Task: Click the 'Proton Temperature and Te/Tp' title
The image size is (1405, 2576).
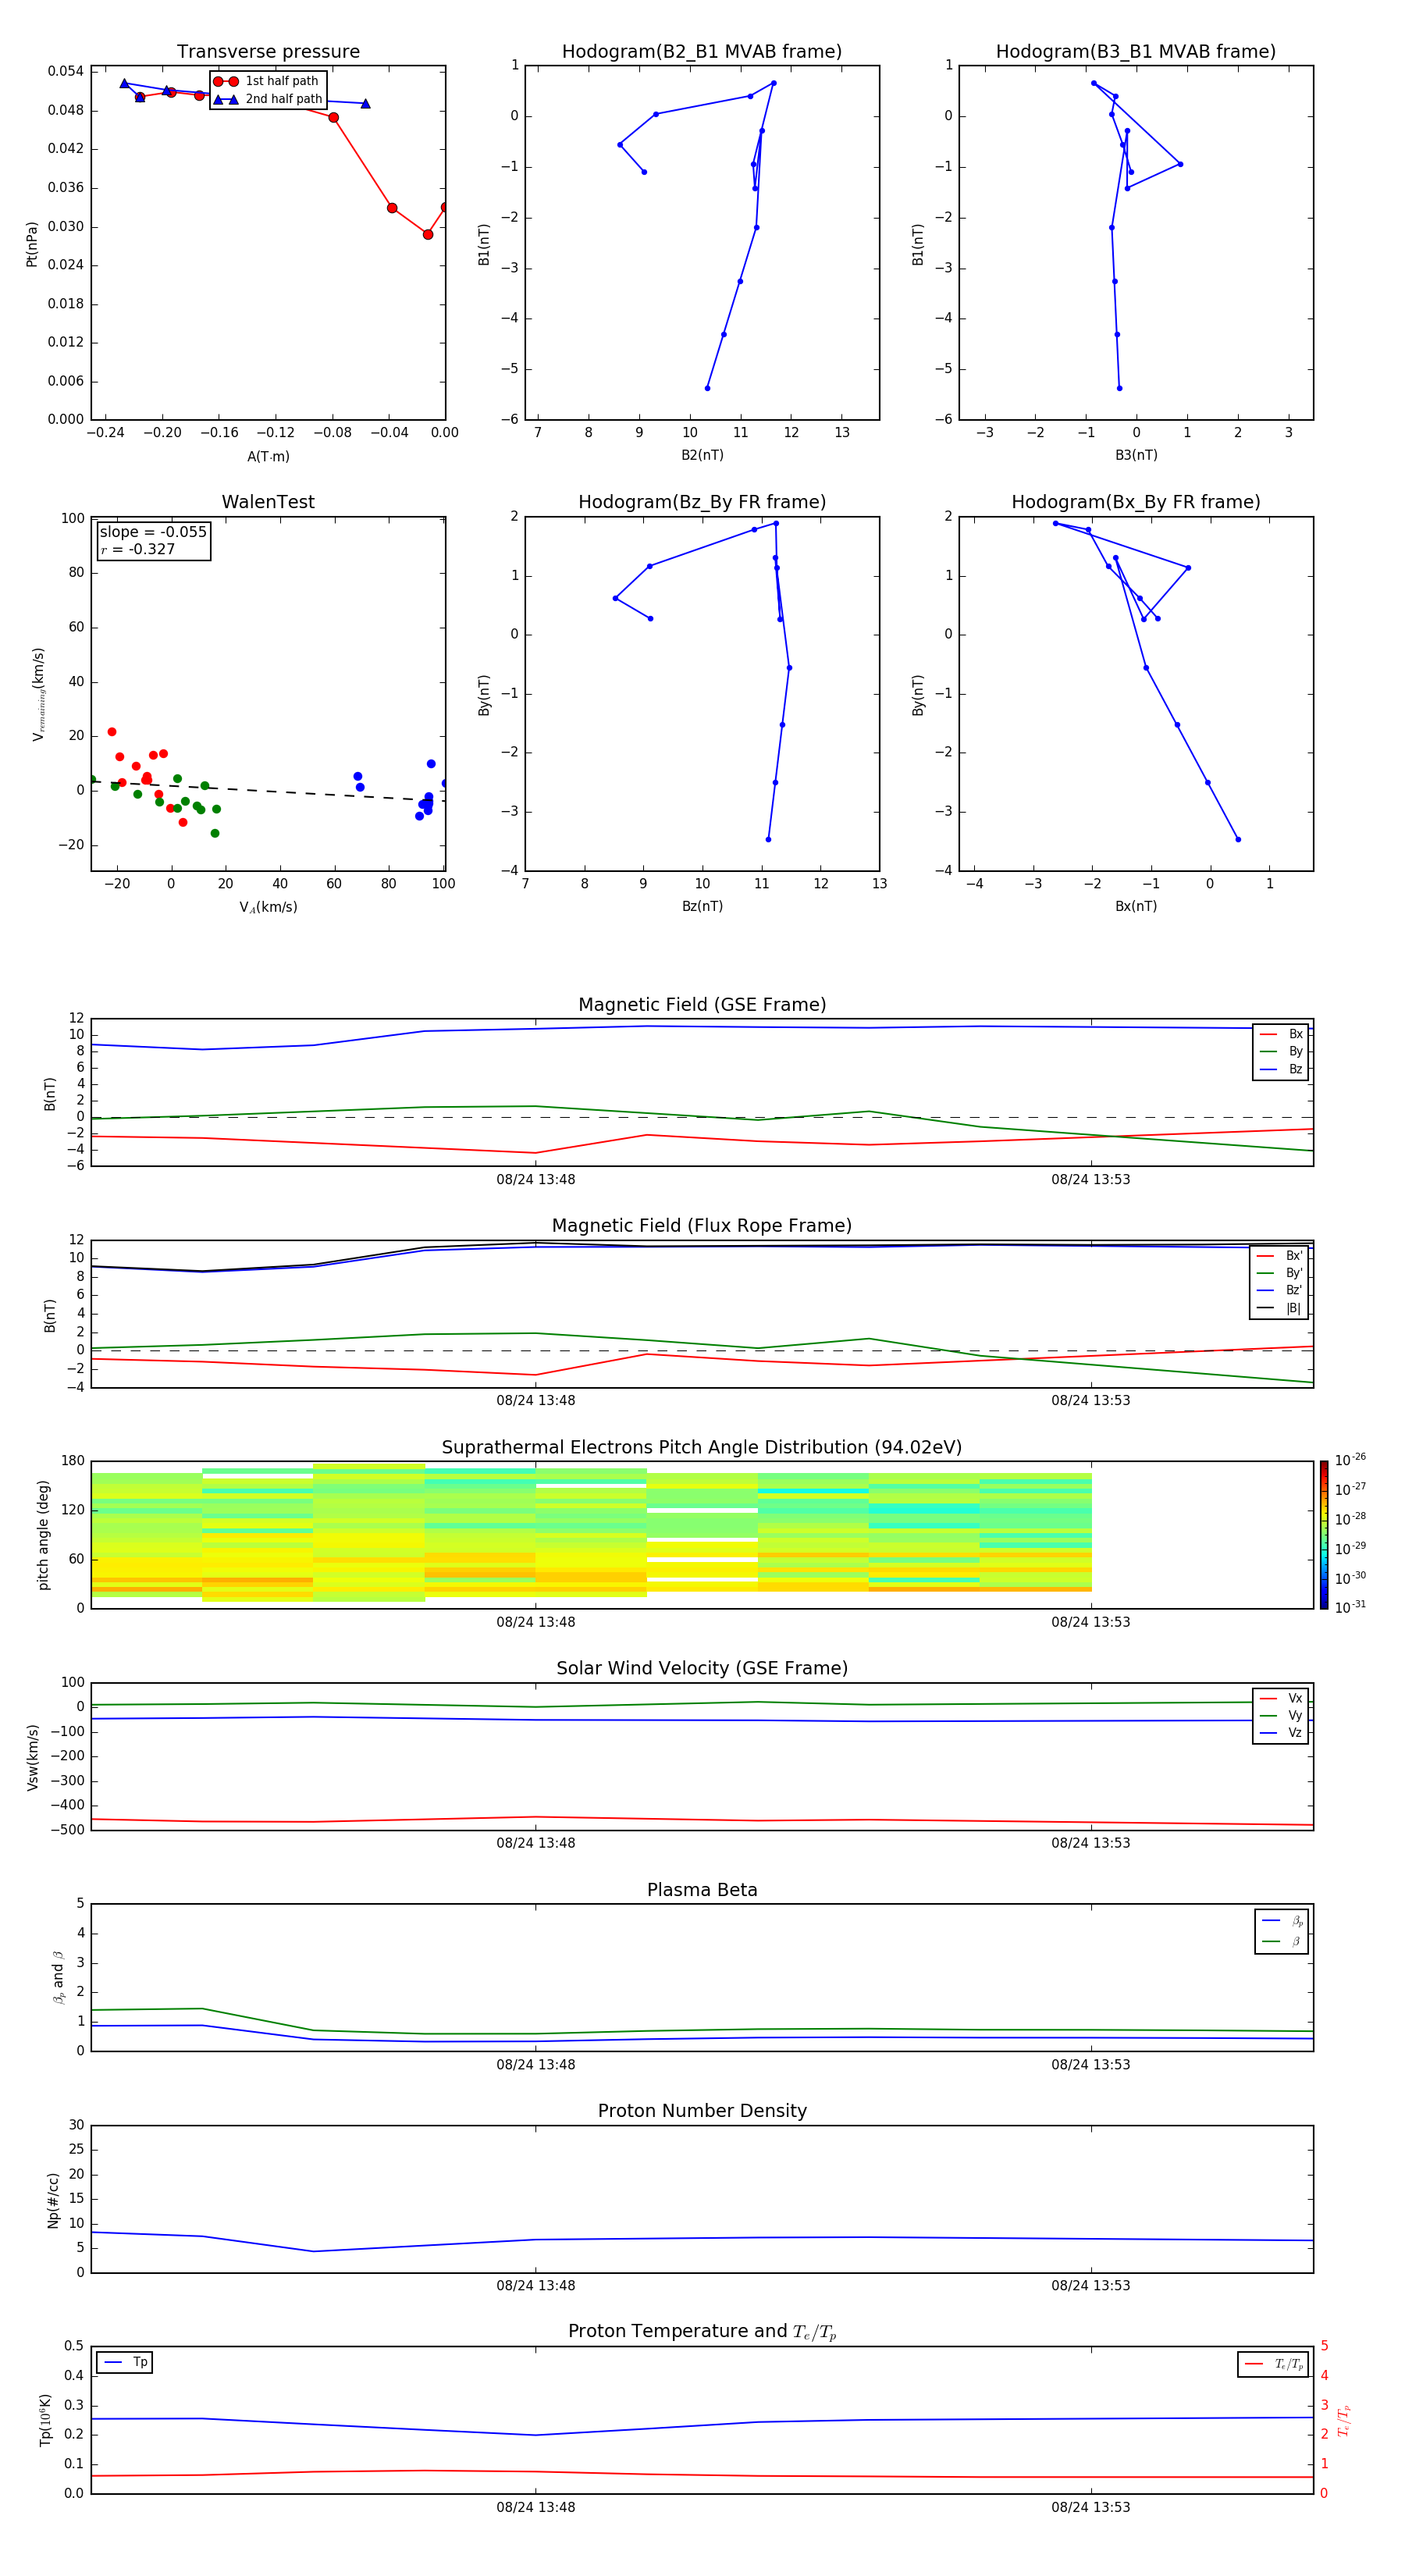Action: [x=702, y=2332]
